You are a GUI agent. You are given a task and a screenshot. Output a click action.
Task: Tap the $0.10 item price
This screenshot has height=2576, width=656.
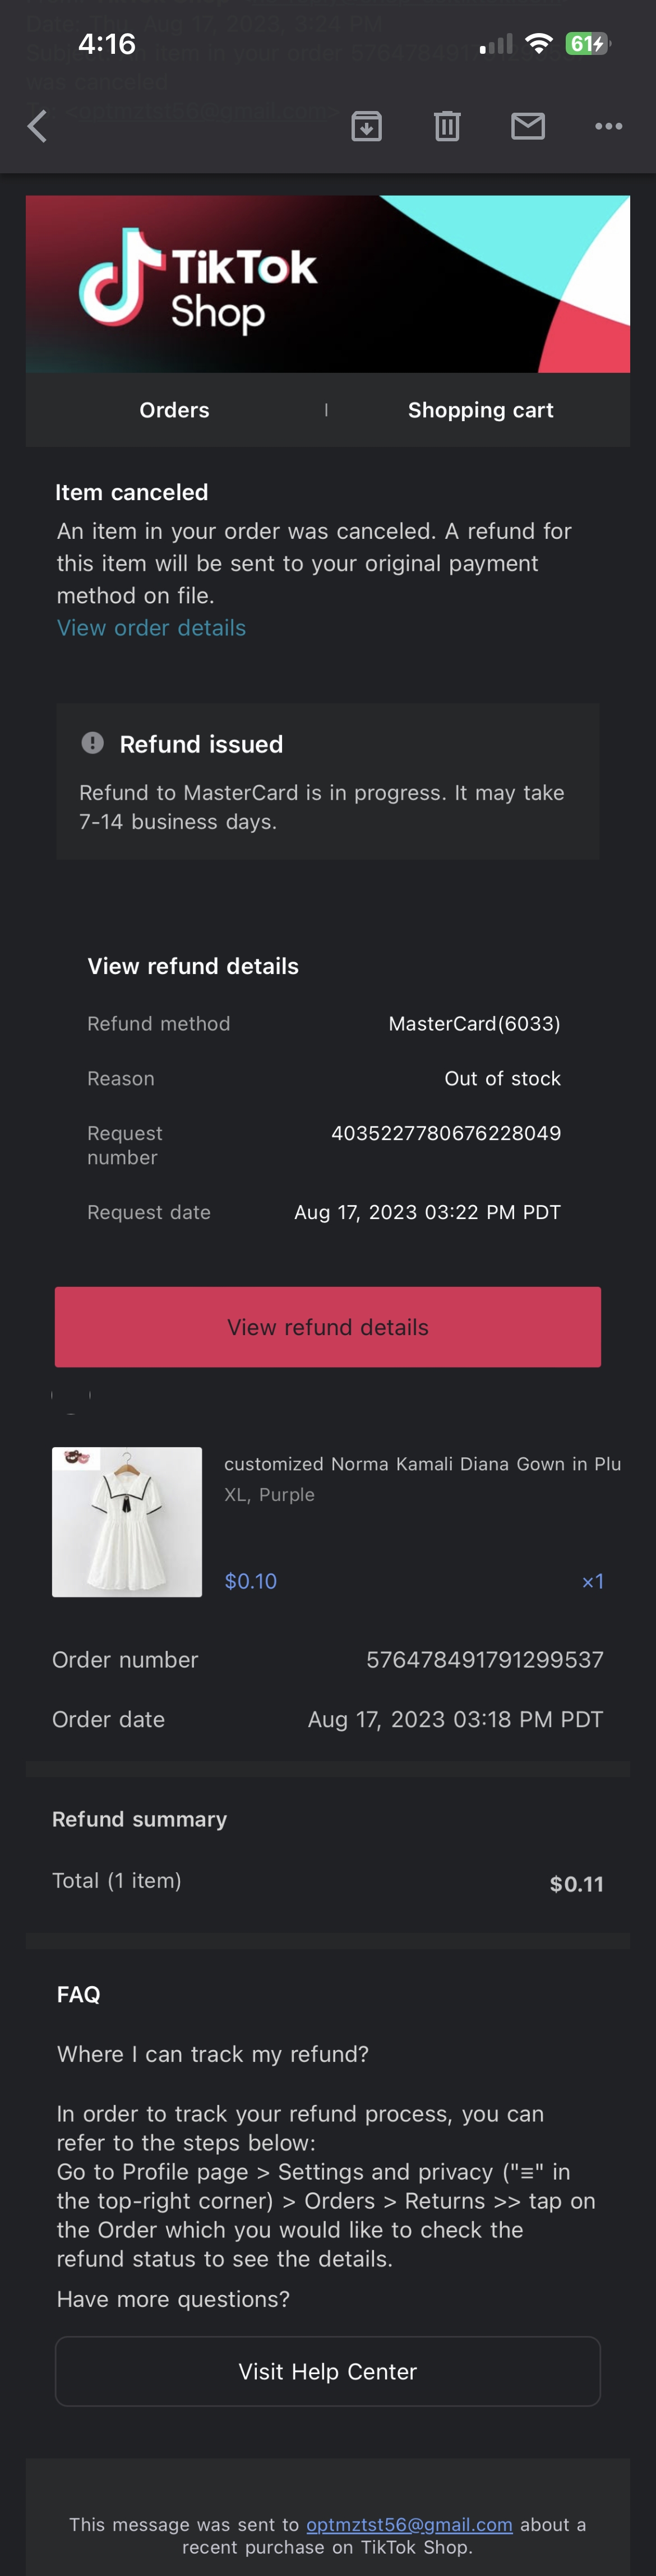click(251, 1581)
